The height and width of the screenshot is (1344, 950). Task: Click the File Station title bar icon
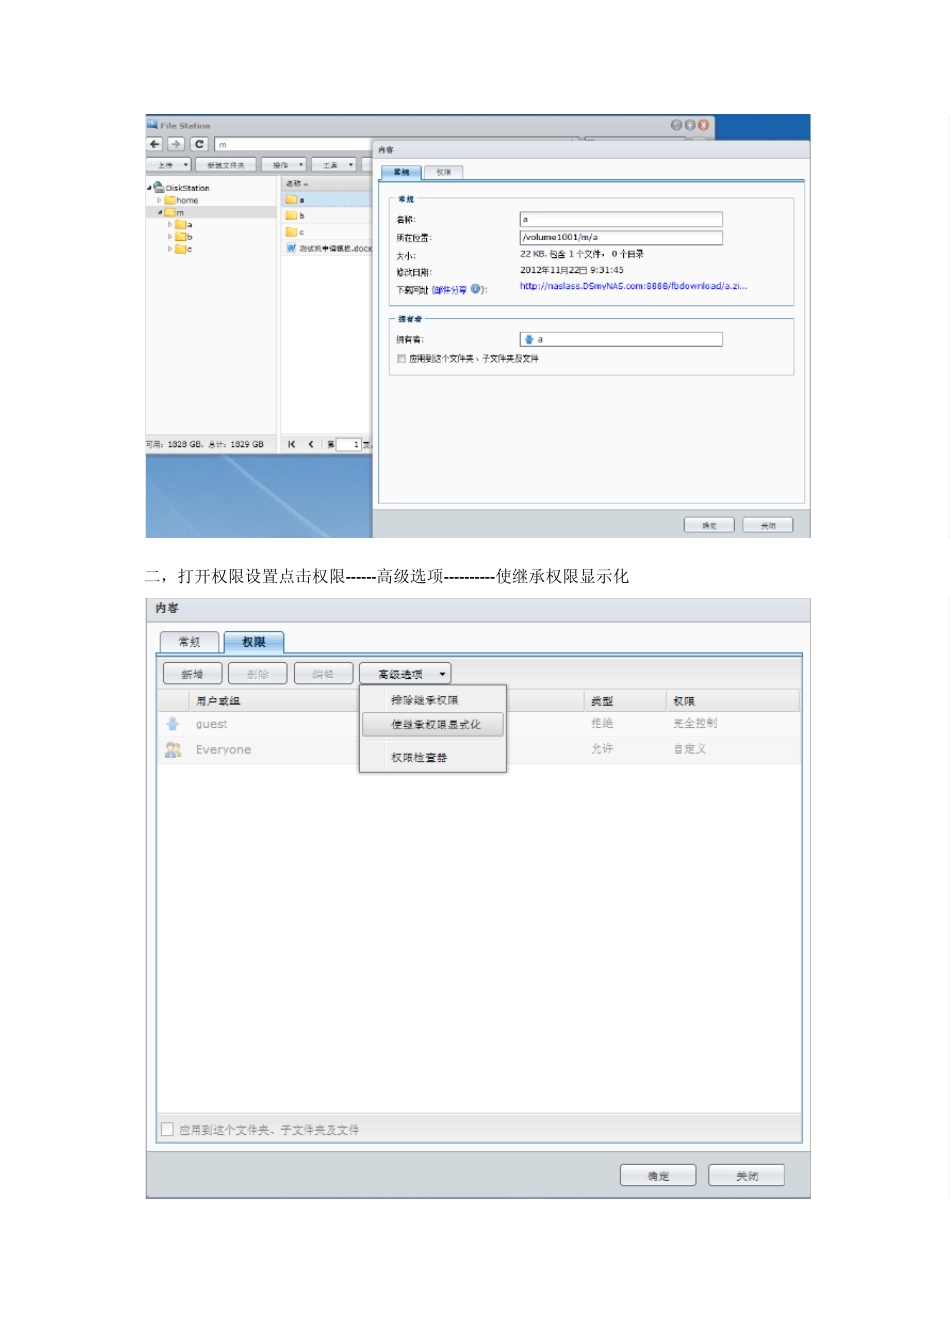153,125
